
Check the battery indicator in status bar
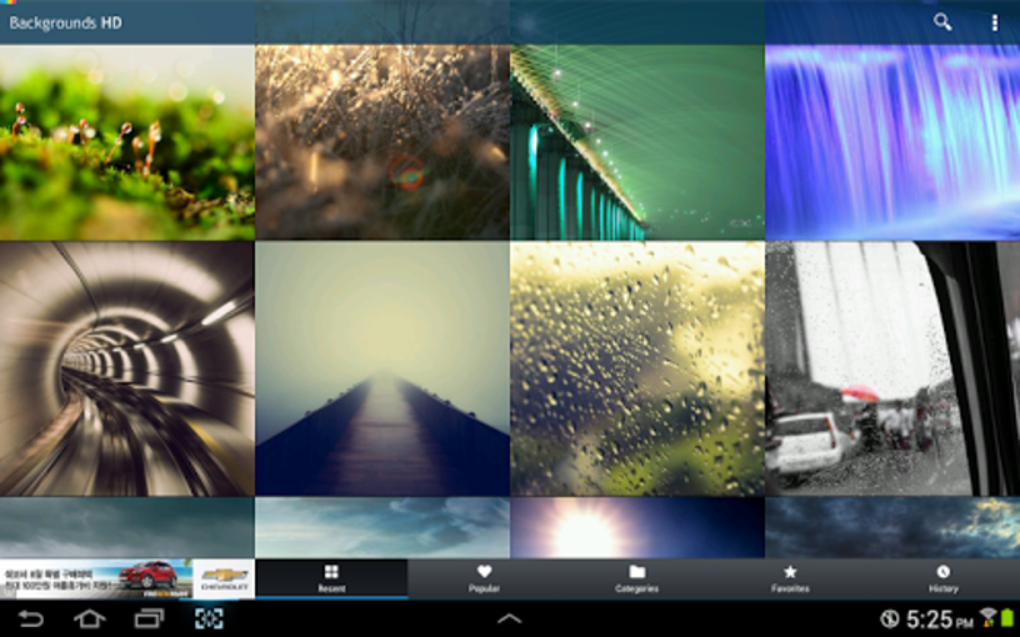pos(1009,617)
